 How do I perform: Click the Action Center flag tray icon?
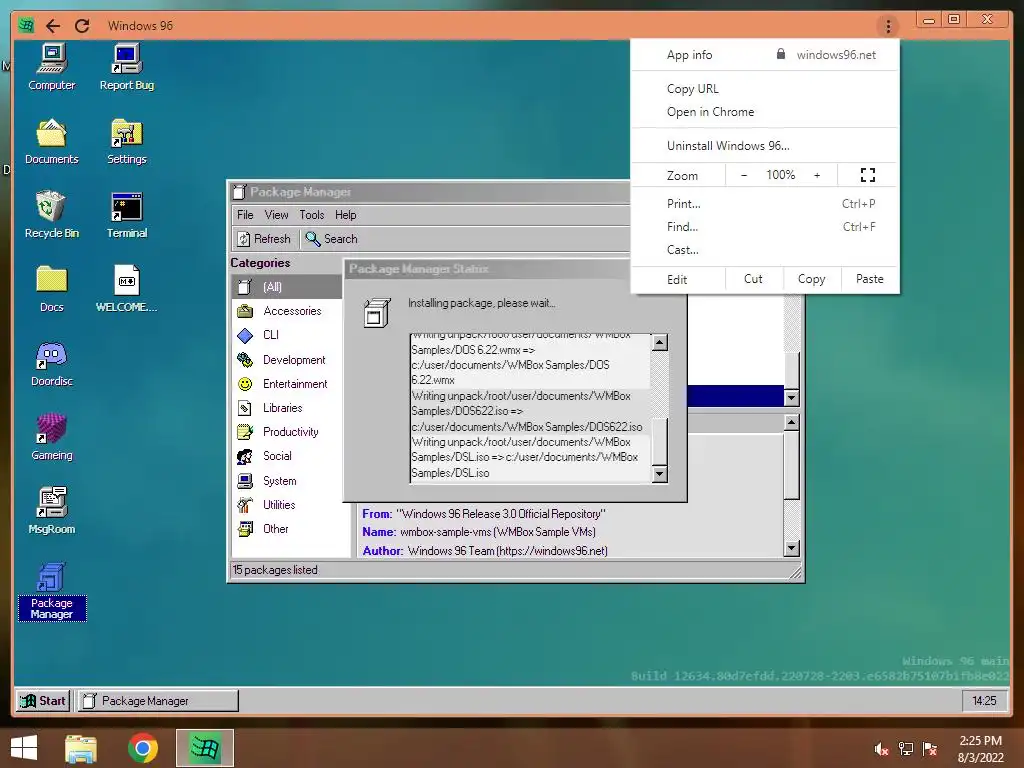[930, 749]
